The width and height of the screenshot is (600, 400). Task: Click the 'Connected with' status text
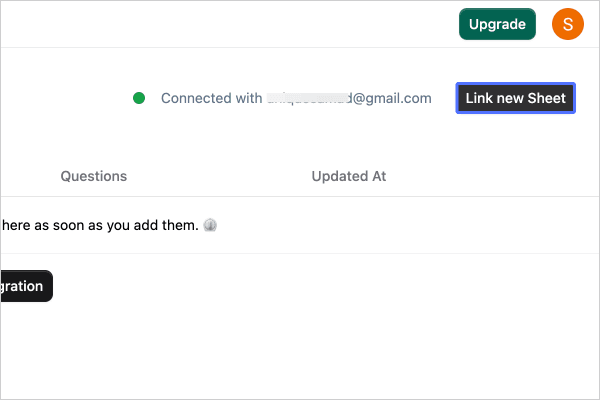click(x=212, y=98)
